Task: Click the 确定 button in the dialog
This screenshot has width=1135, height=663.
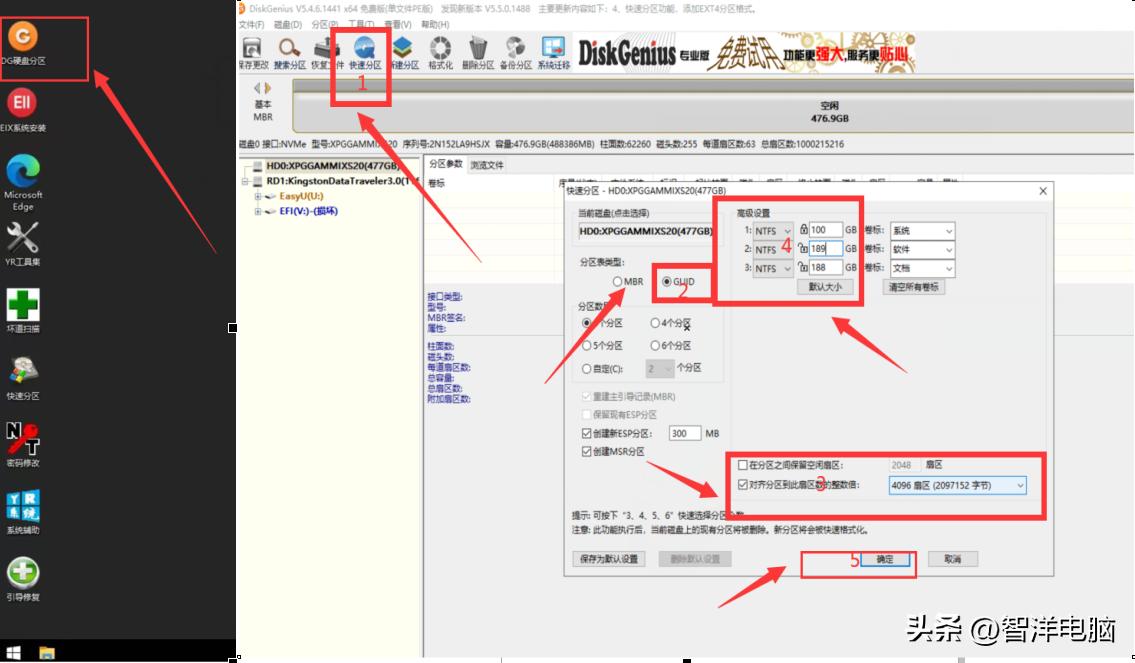Action: pyautogui.click(x=885, y=559)
